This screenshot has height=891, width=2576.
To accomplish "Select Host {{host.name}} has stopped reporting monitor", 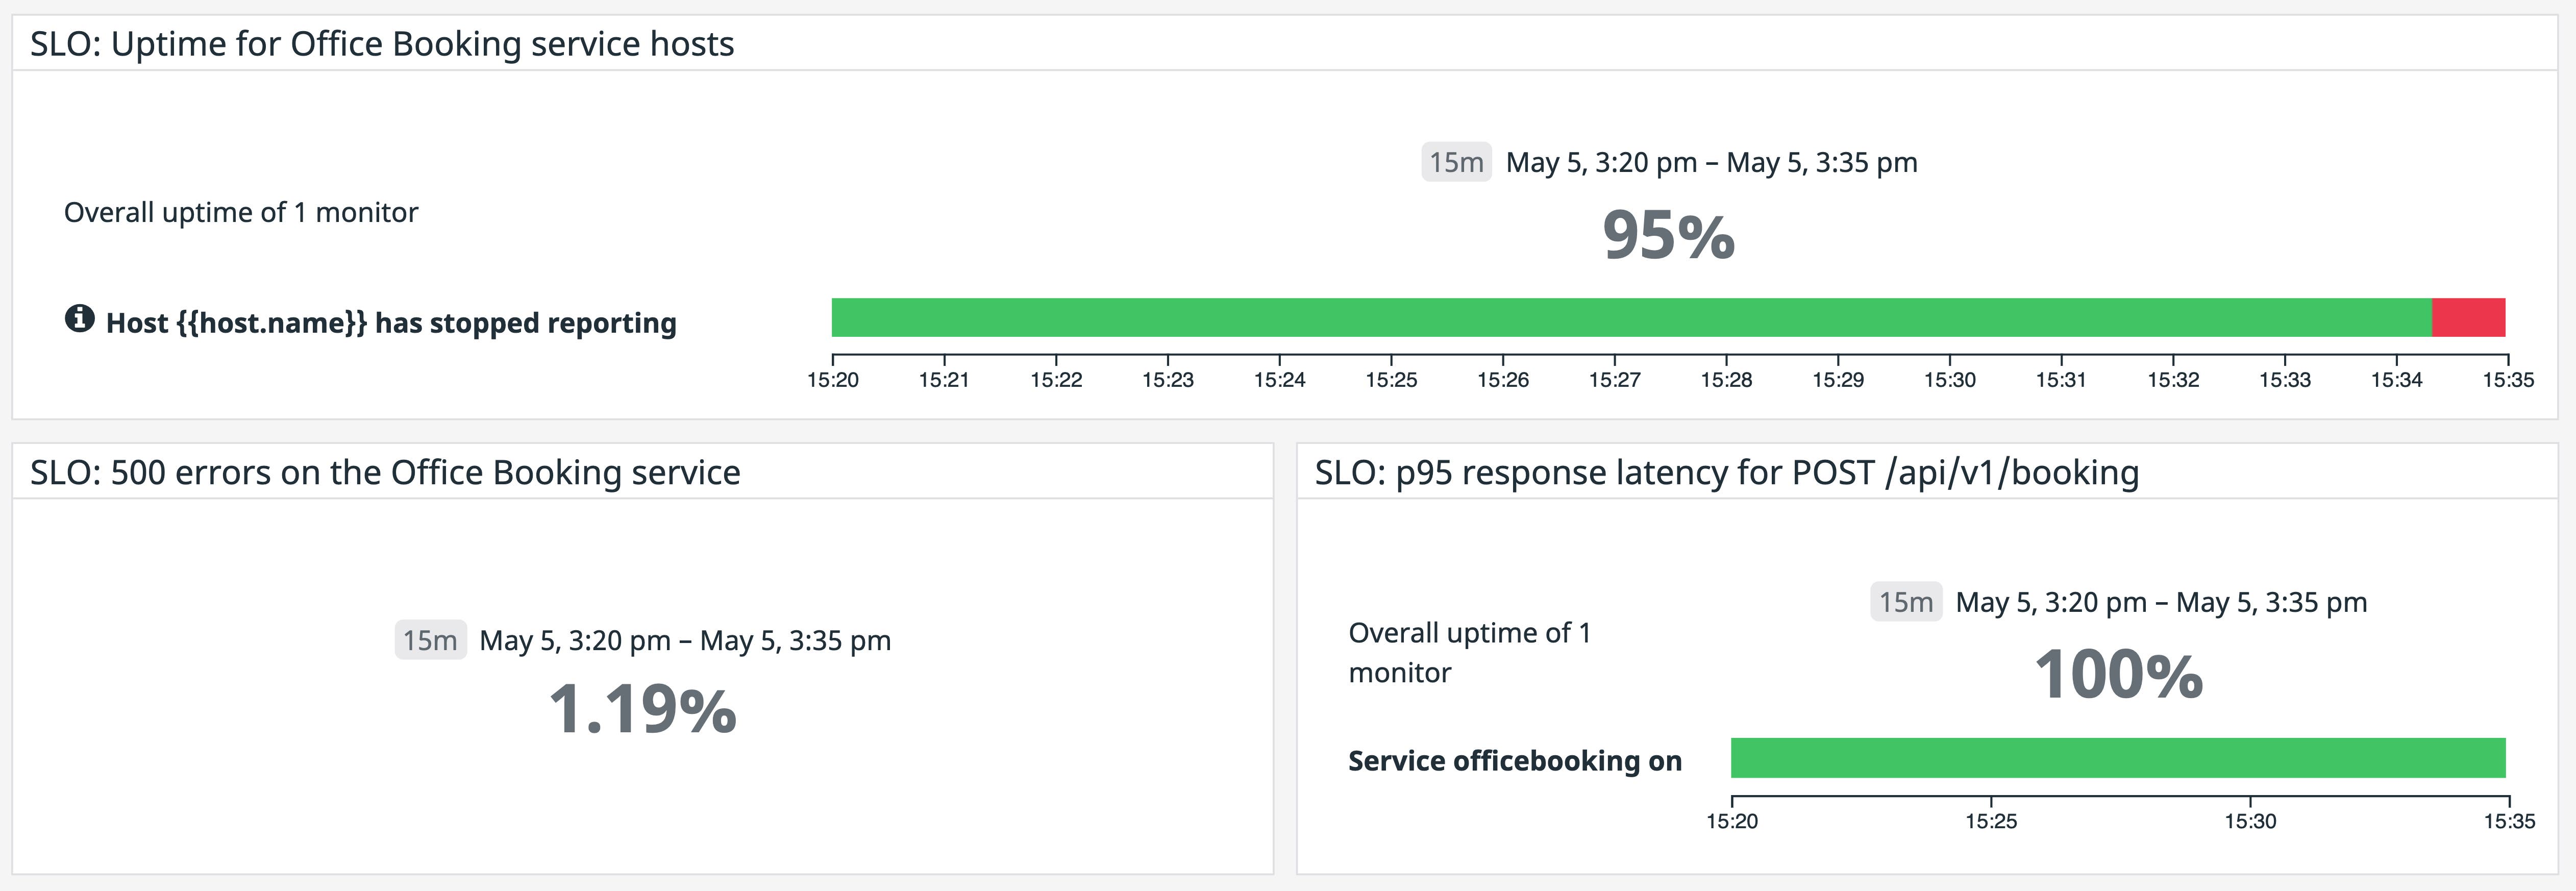I will (x=389, y=322).
